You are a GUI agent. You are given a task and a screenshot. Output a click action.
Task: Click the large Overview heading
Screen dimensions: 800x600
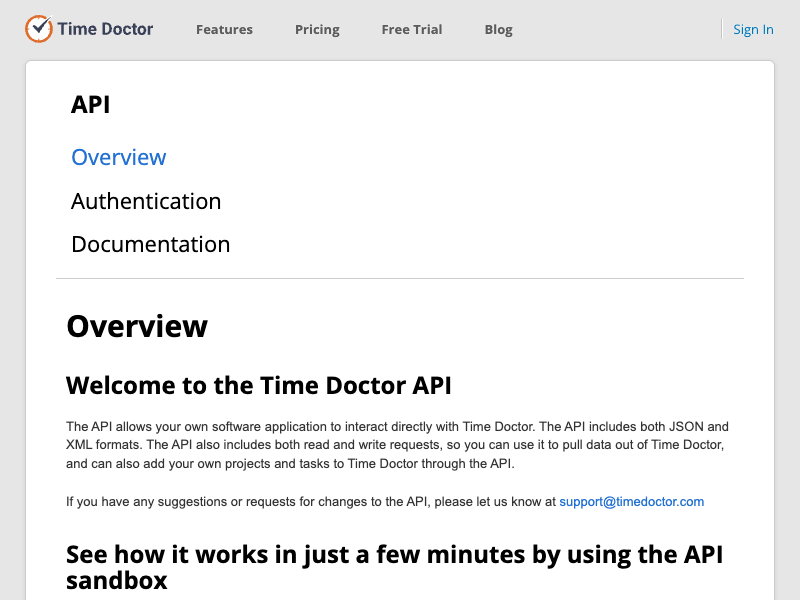tap(137, 326)
